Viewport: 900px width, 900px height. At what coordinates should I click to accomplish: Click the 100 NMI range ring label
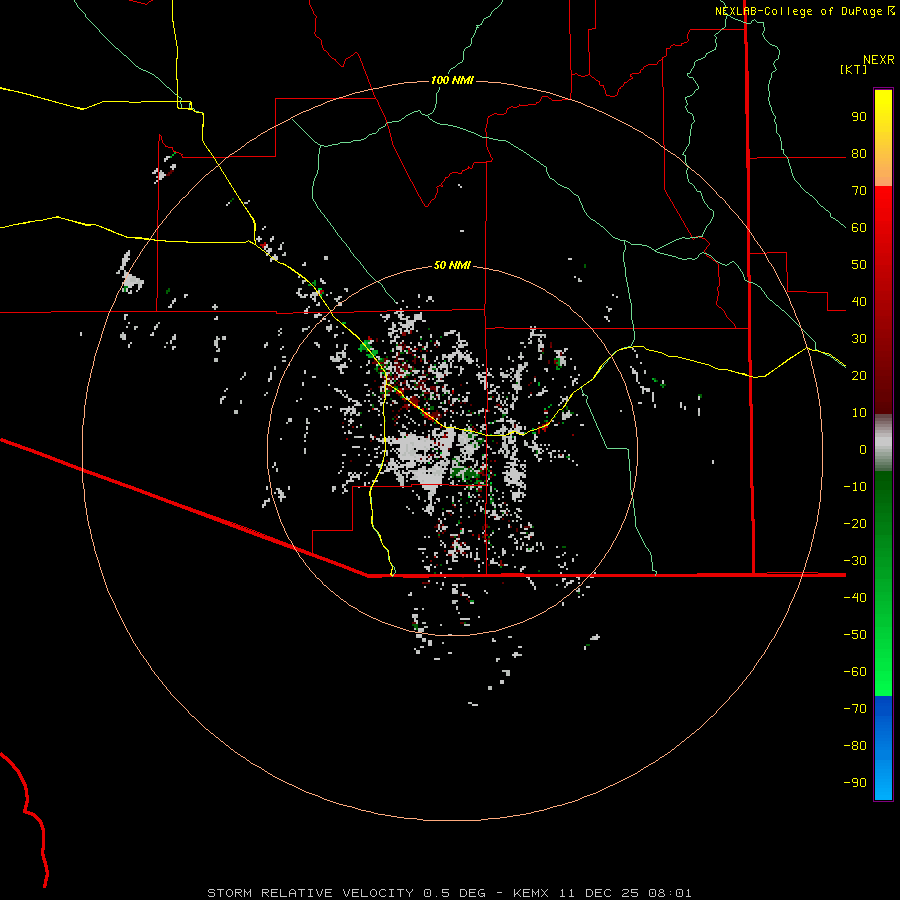pos(452,80)
